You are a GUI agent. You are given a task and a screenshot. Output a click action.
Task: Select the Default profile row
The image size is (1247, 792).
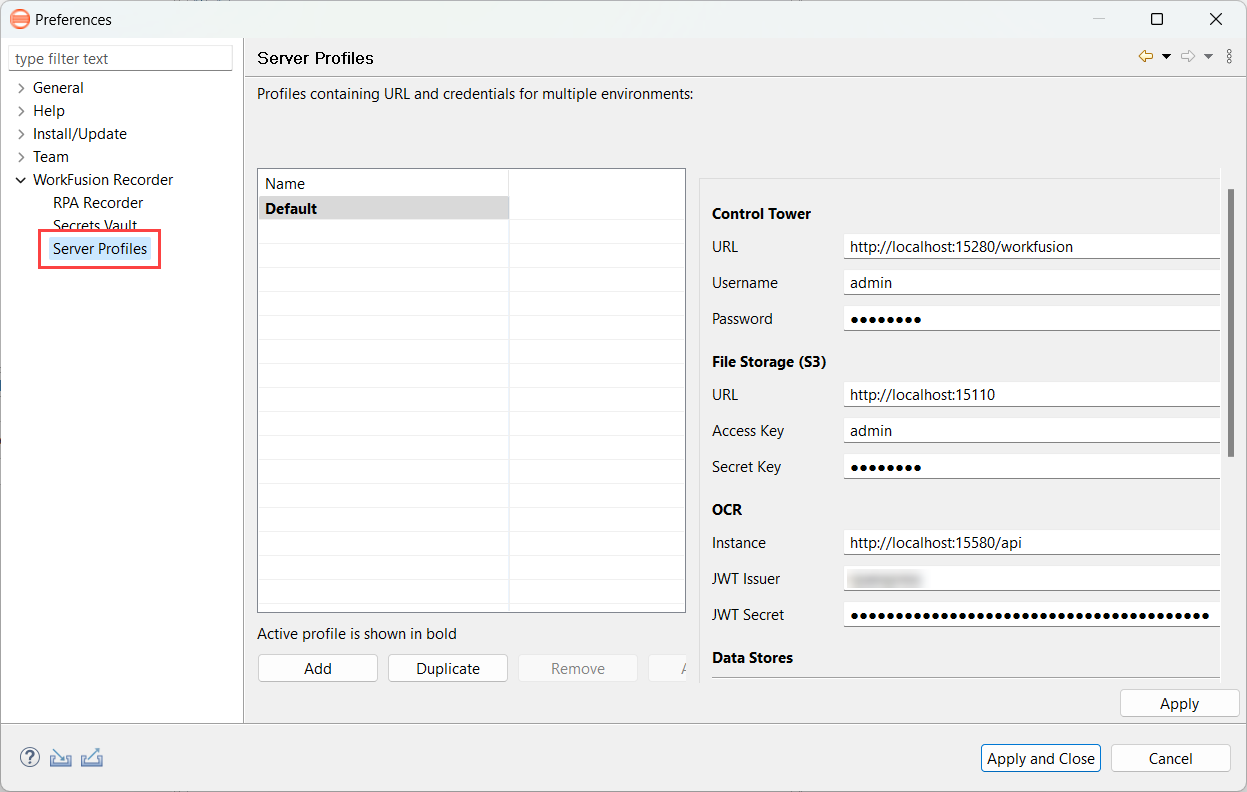coord(384,208)
